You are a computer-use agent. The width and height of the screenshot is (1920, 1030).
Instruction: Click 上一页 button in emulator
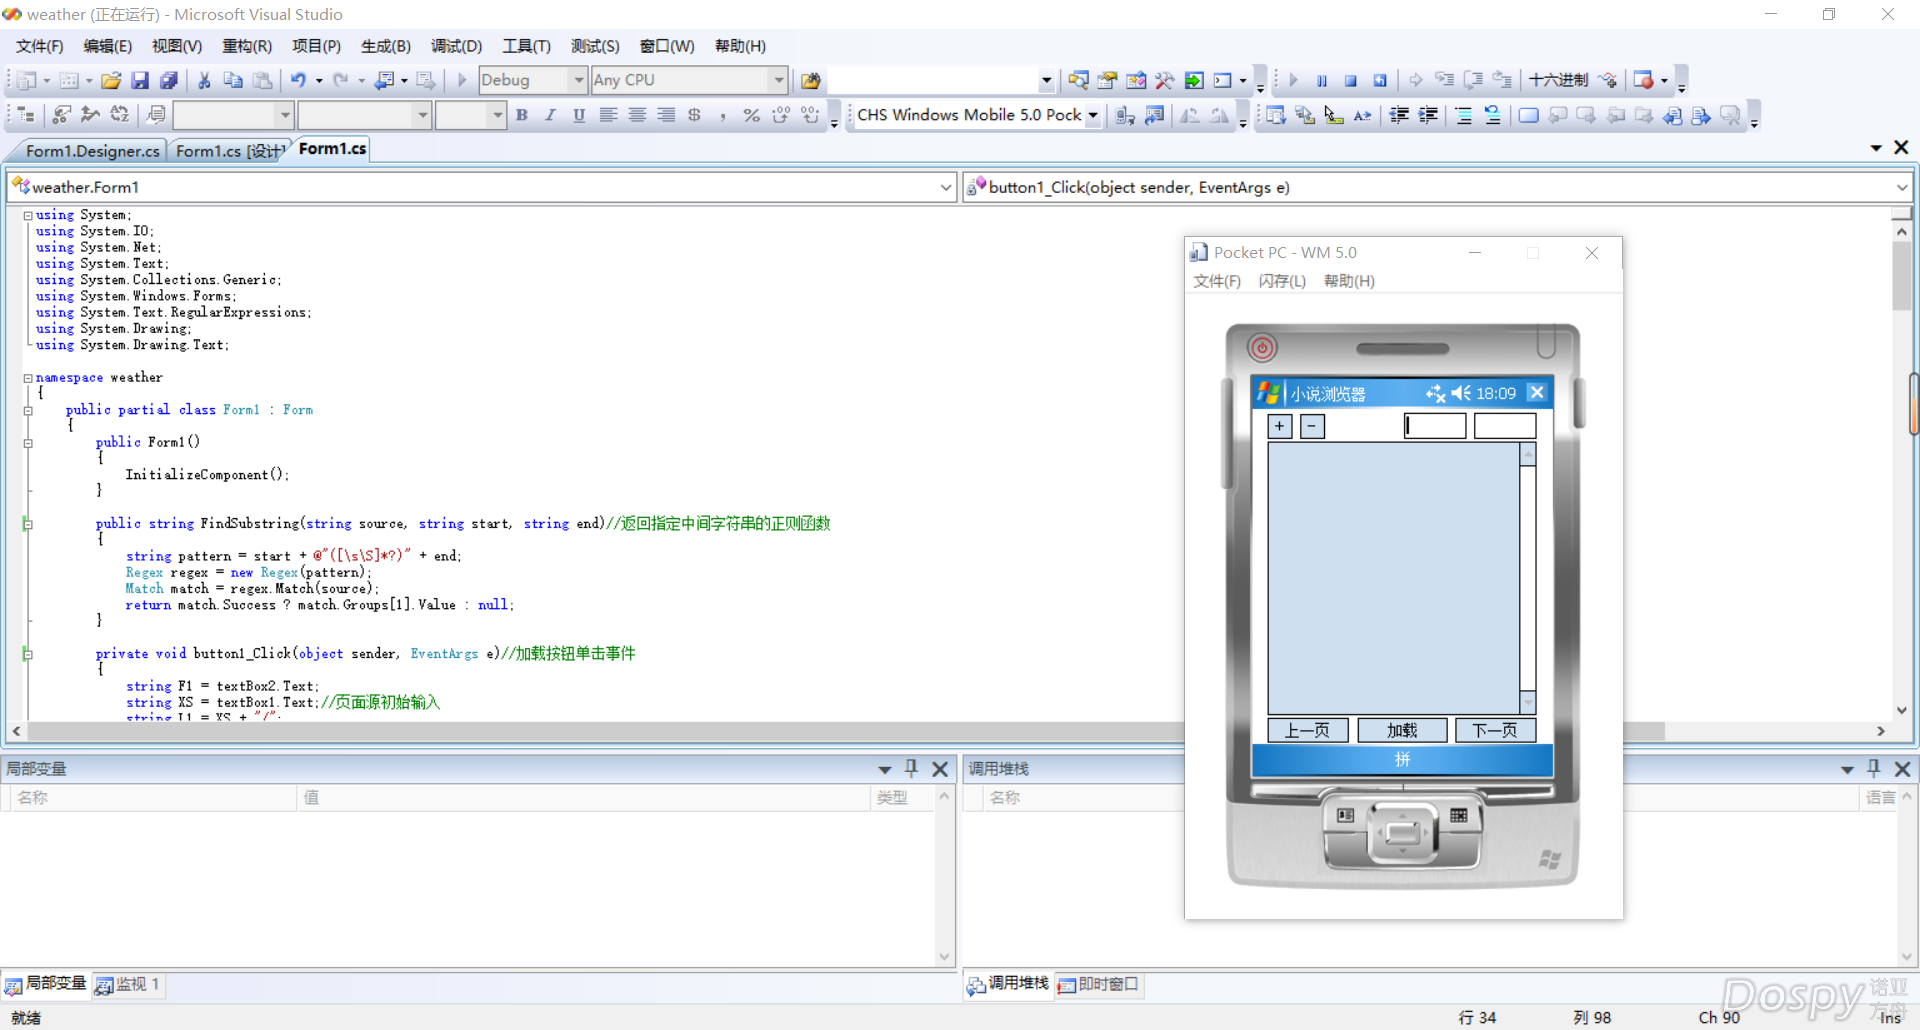coord(1308,730)
